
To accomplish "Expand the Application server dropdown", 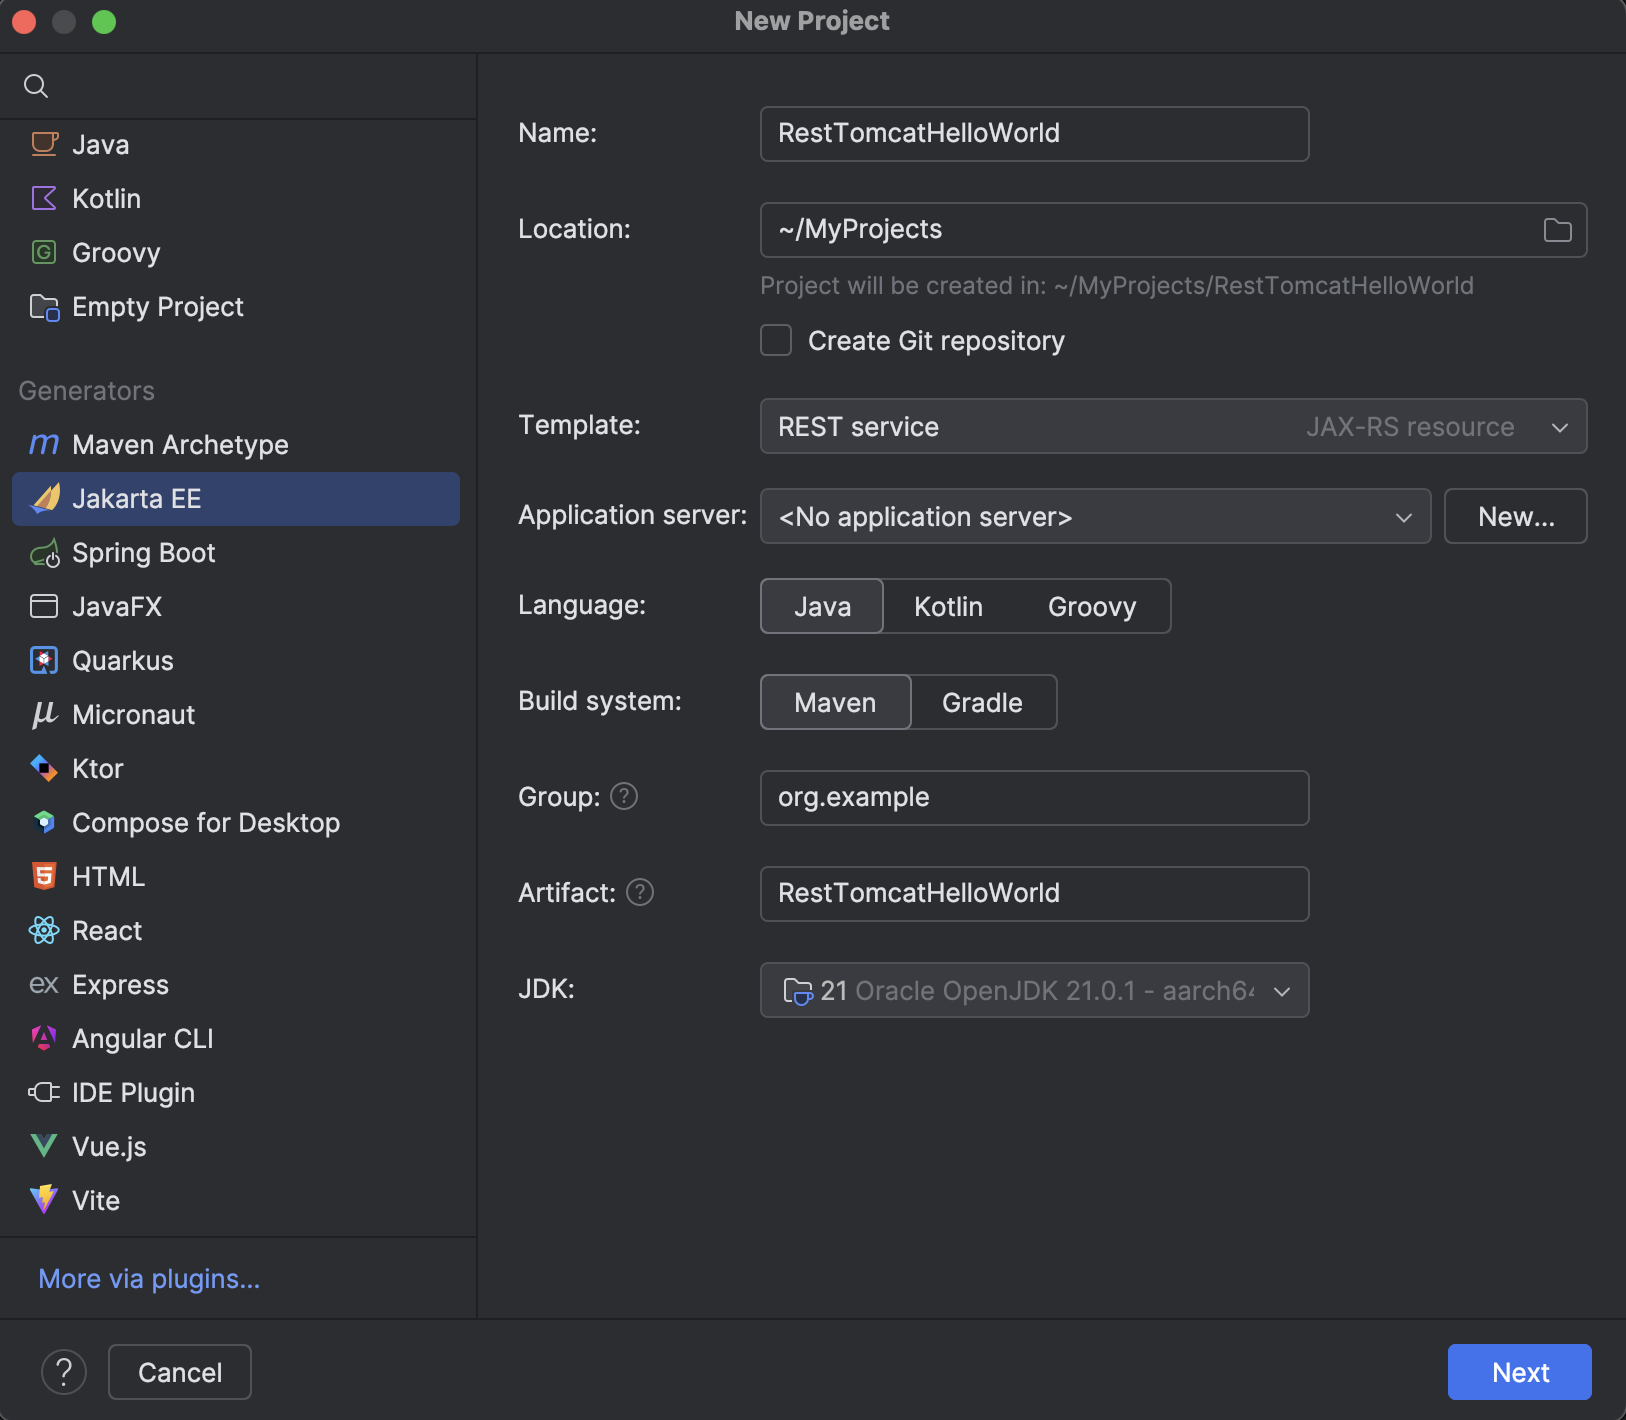I will click(1402, 516).
